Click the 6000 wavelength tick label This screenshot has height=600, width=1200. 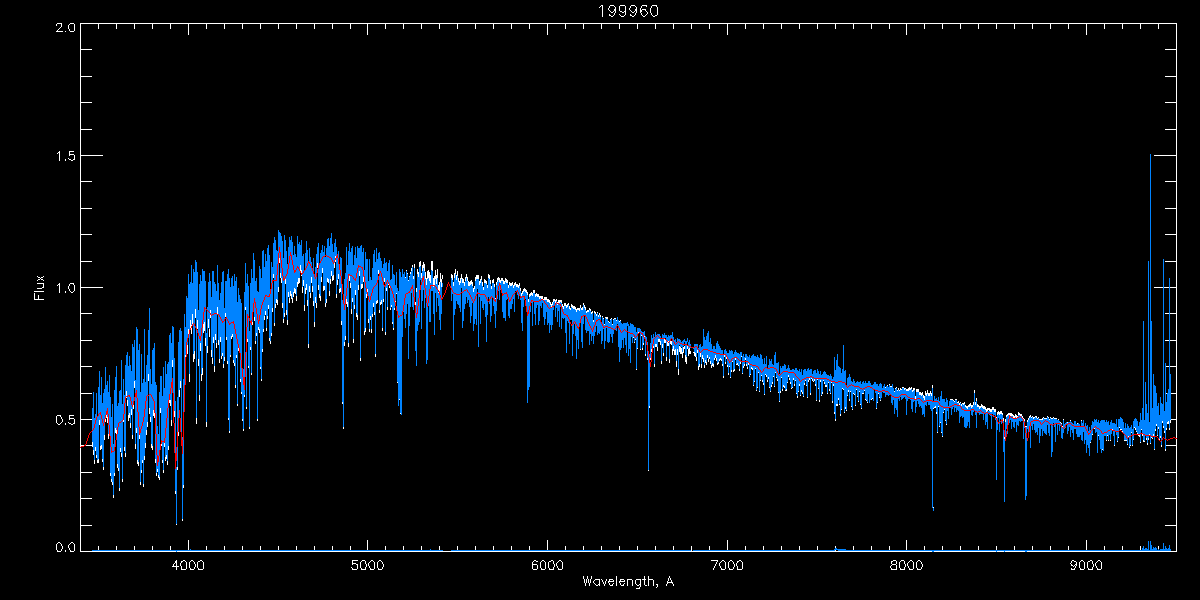[x=547, y=565]
